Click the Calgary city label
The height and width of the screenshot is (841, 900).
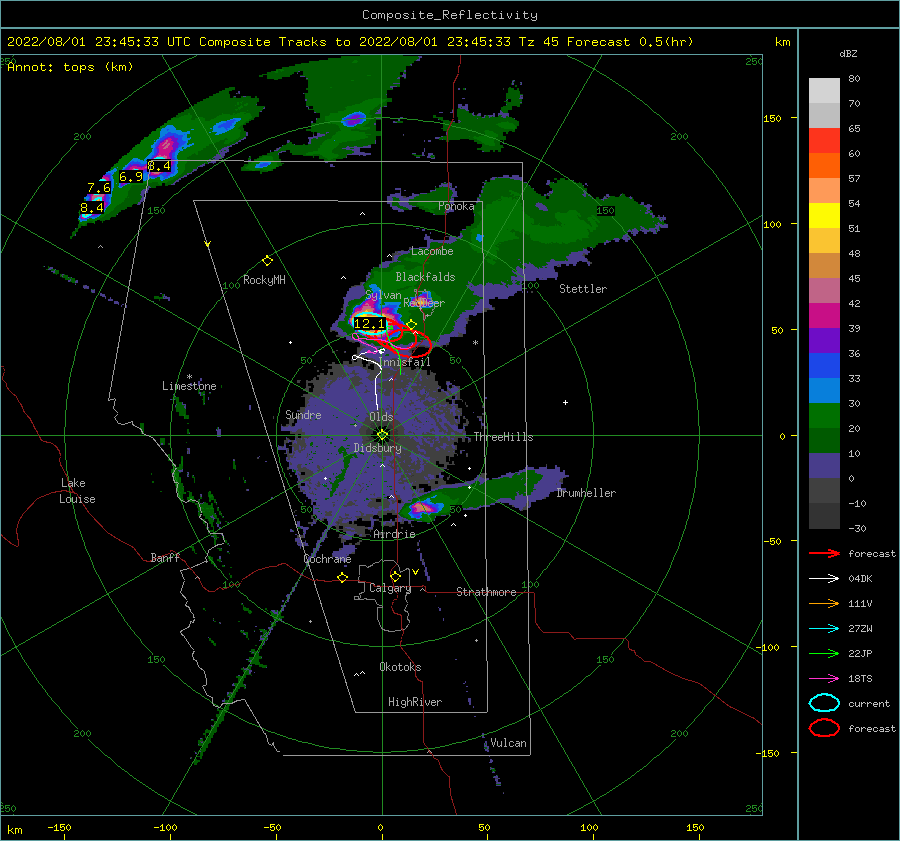coord(390,588)
